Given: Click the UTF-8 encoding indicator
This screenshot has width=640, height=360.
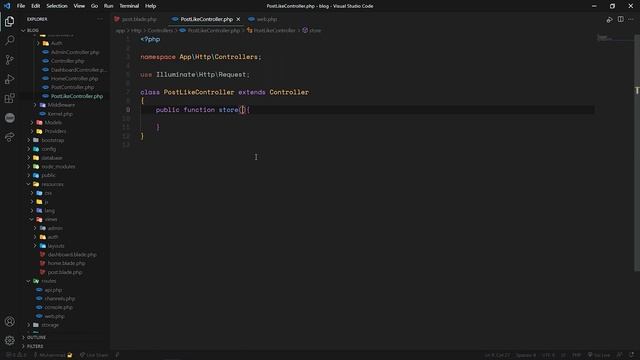Looking at the screenshot, I should 549,355.
